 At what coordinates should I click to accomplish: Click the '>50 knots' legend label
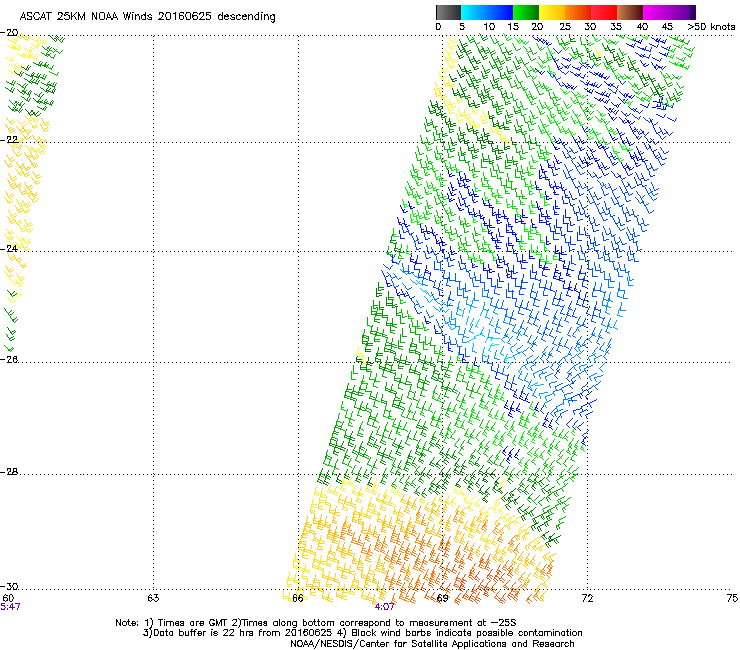[711, 27]
